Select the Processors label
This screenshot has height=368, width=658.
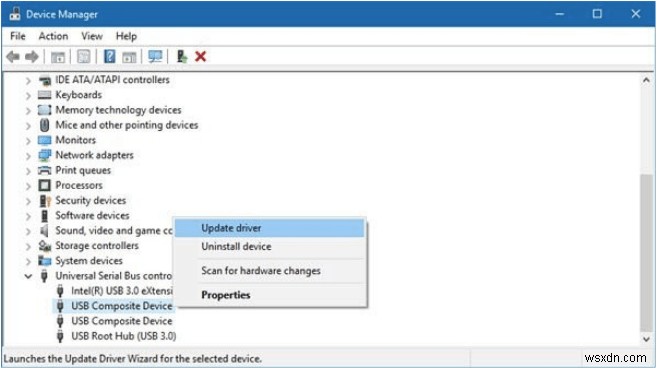tap(79, 185)
